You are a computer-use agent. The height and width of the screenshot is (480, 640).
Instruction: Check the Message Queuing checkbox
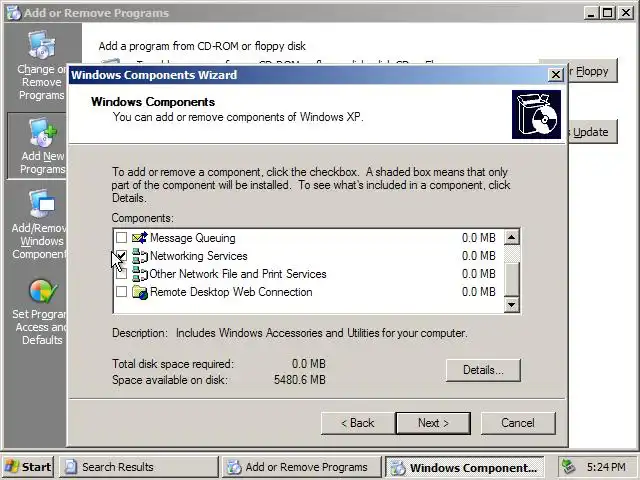(x=121, y=238)
